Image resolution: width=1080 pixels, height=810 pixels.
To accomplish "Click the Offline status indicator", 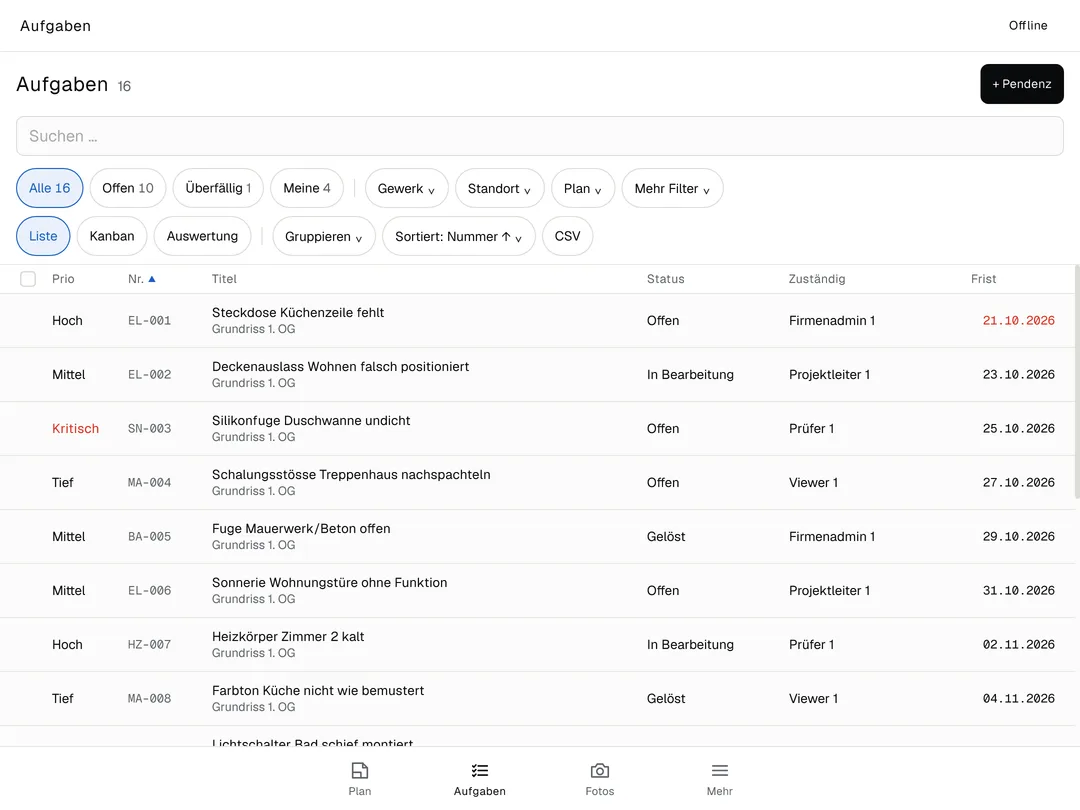I will 1028,25.
